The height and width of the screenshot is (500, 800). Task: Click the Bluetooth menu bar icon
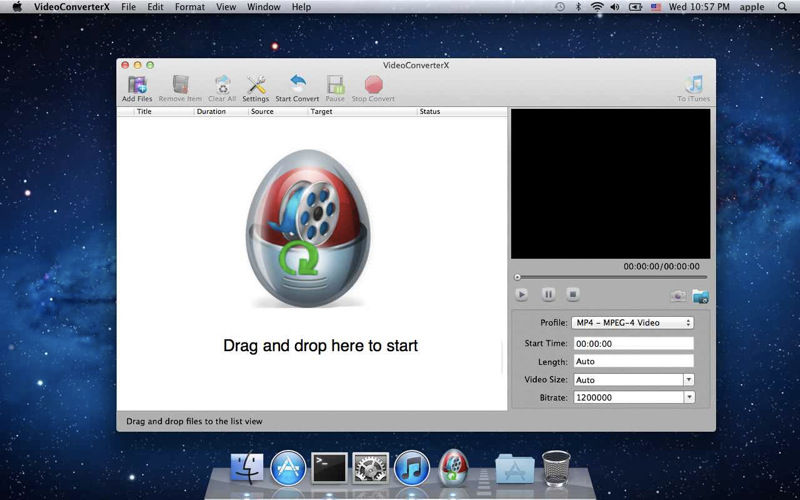[578, 7]
